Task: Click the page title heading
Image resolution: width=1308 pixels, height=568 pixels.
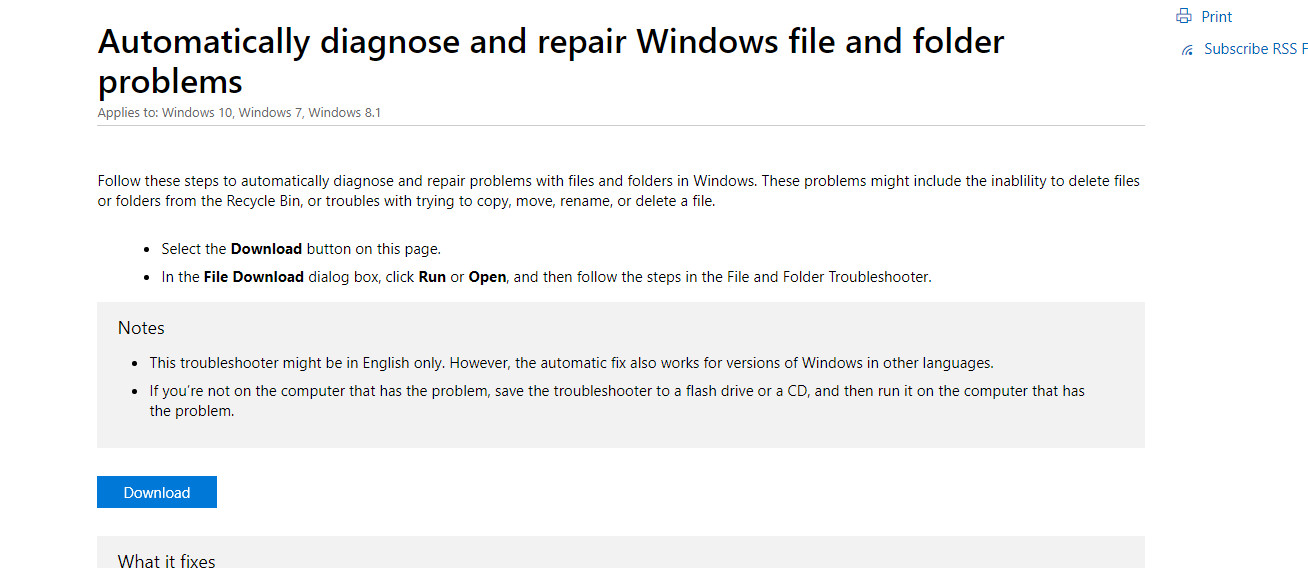Action: coord(550,60)
